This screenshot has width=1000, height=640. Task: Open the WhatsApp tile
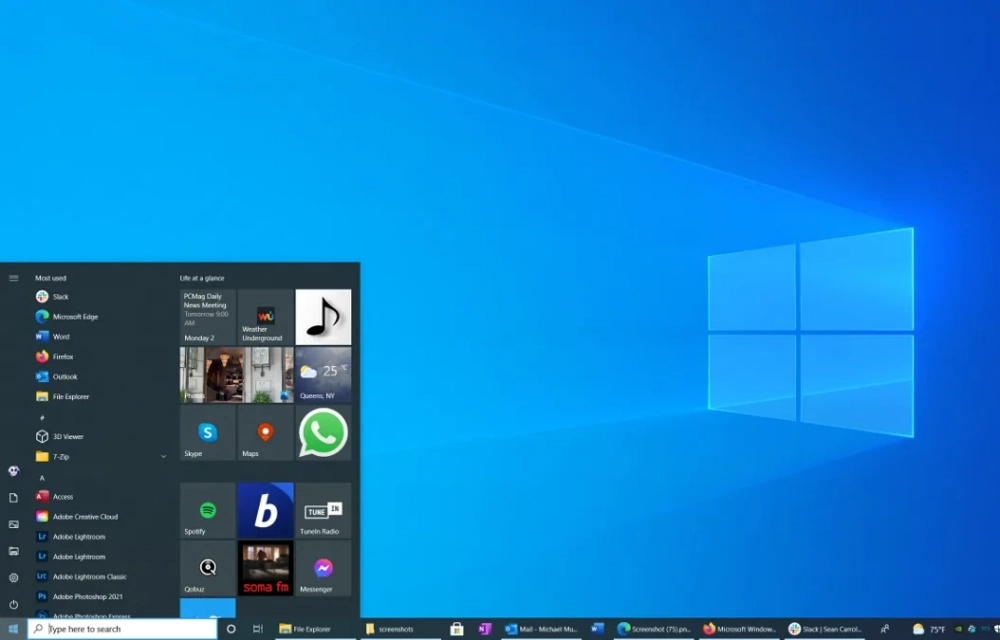tap(323, 433)
